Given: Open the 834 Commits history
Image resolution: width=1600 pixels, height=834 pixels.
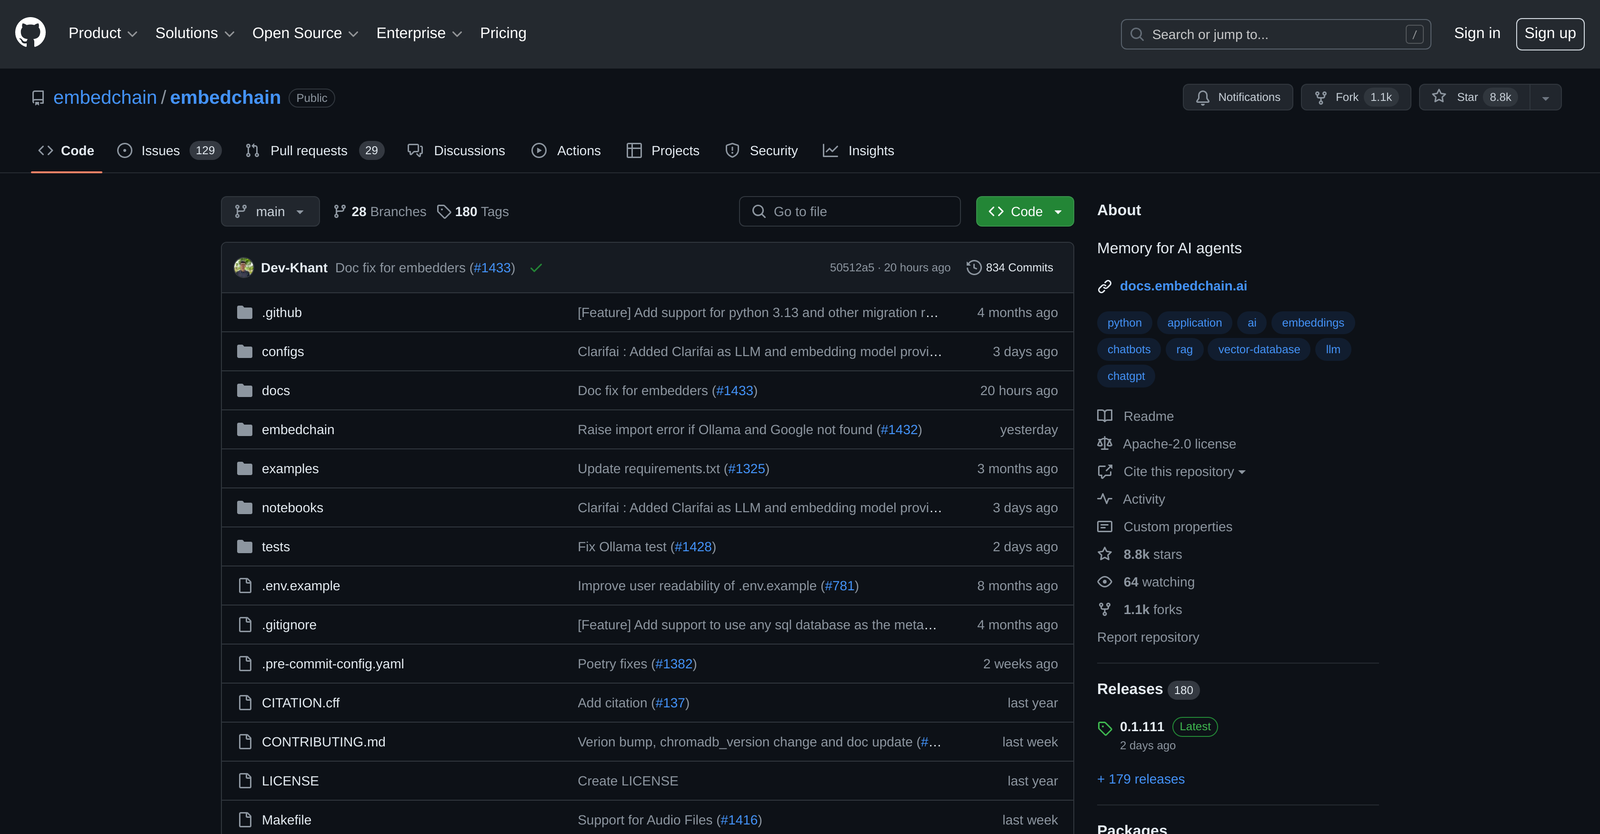Looking at the screenshot, I should (1010, 267).
